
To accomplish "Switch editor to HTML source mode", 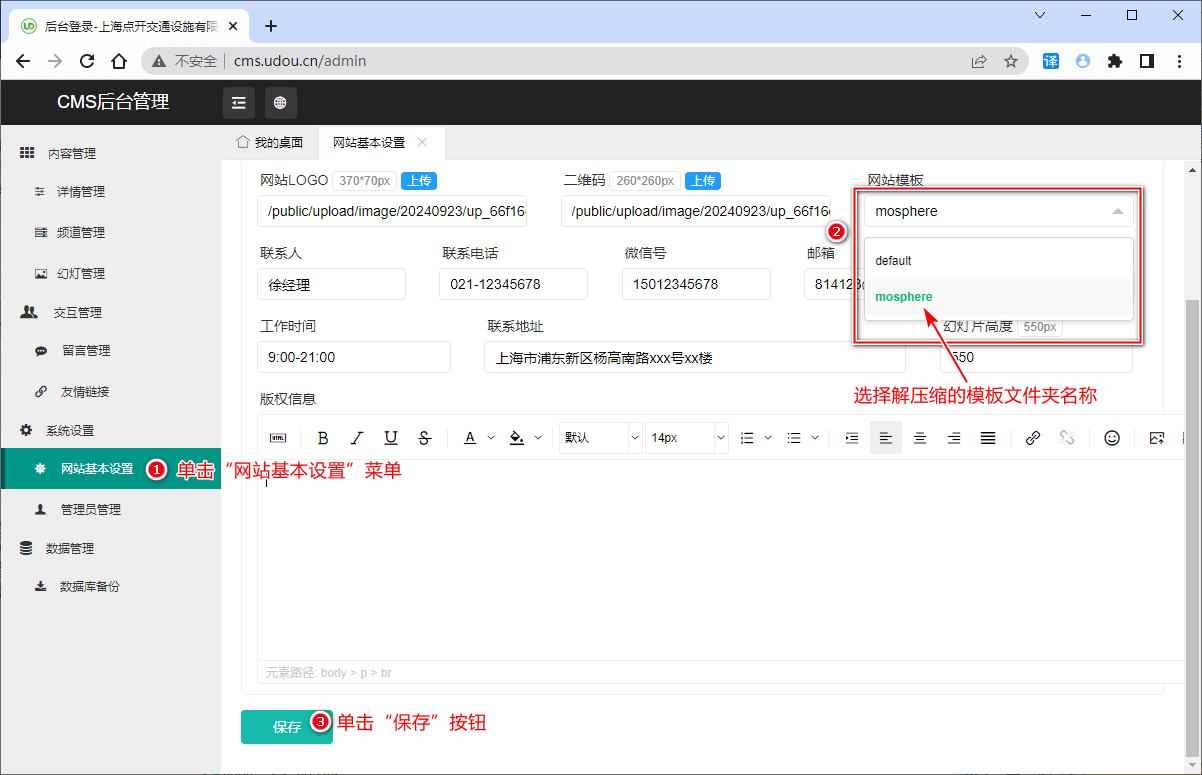I will (277, 438).
